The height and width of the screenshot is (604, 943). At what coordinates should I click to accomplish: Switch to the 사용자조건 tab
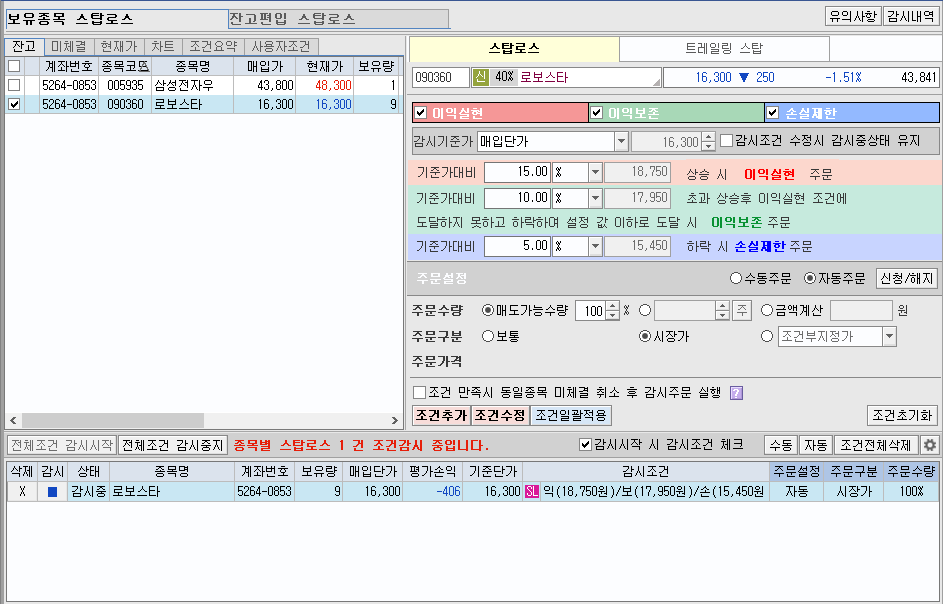(281, 46)
